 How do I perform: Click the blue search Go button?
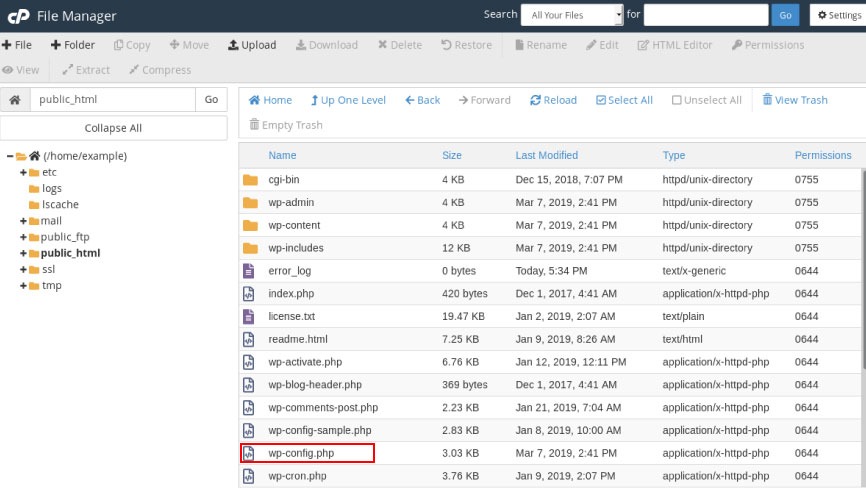(785, 15)
